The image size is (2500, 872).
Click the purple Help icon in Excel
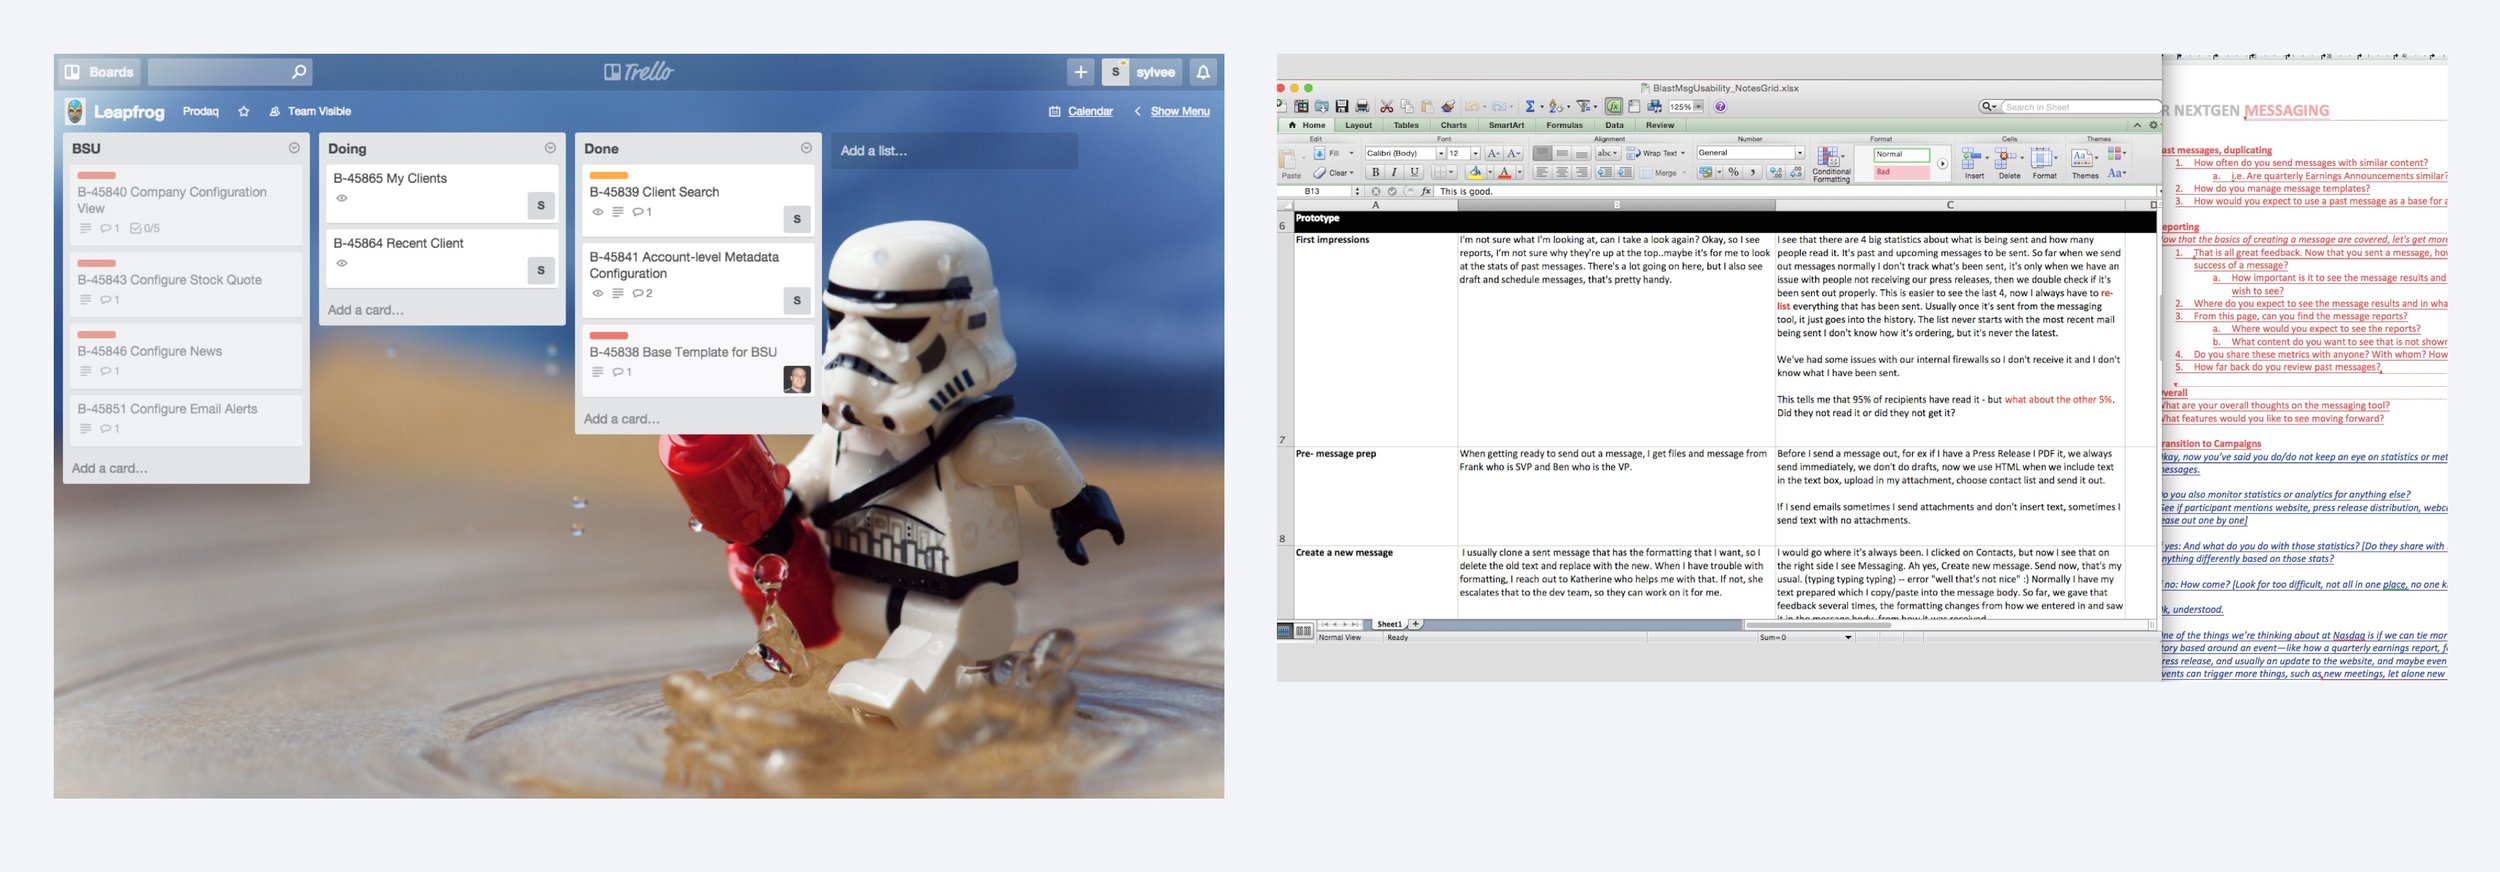[1720, 106]
